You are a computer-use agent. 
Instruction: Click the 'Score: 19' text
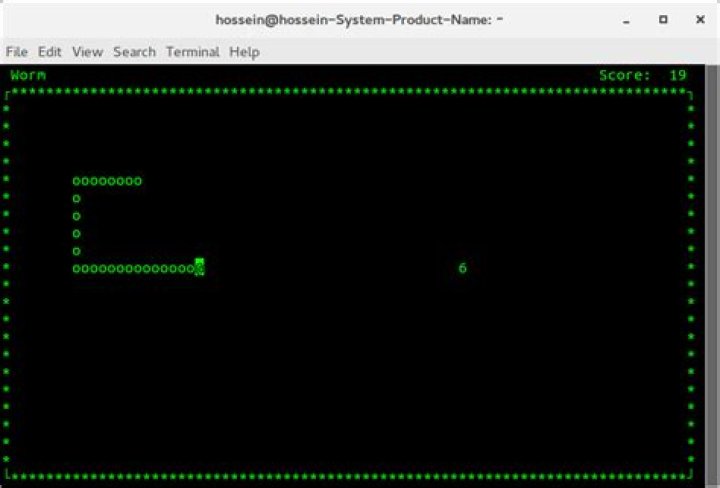coord(642,75)
